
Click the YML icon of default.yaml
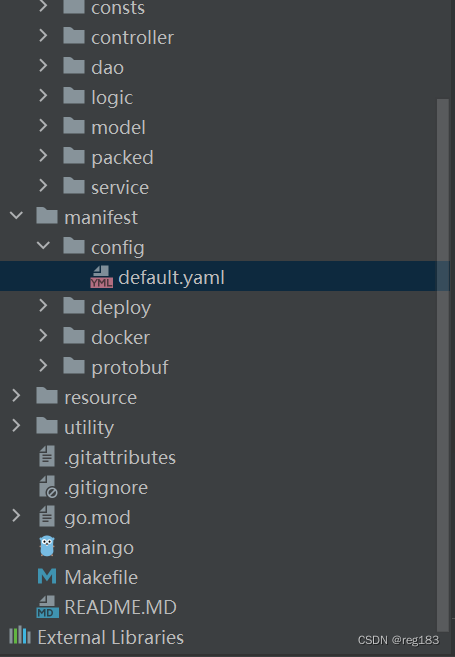point(101,277)
